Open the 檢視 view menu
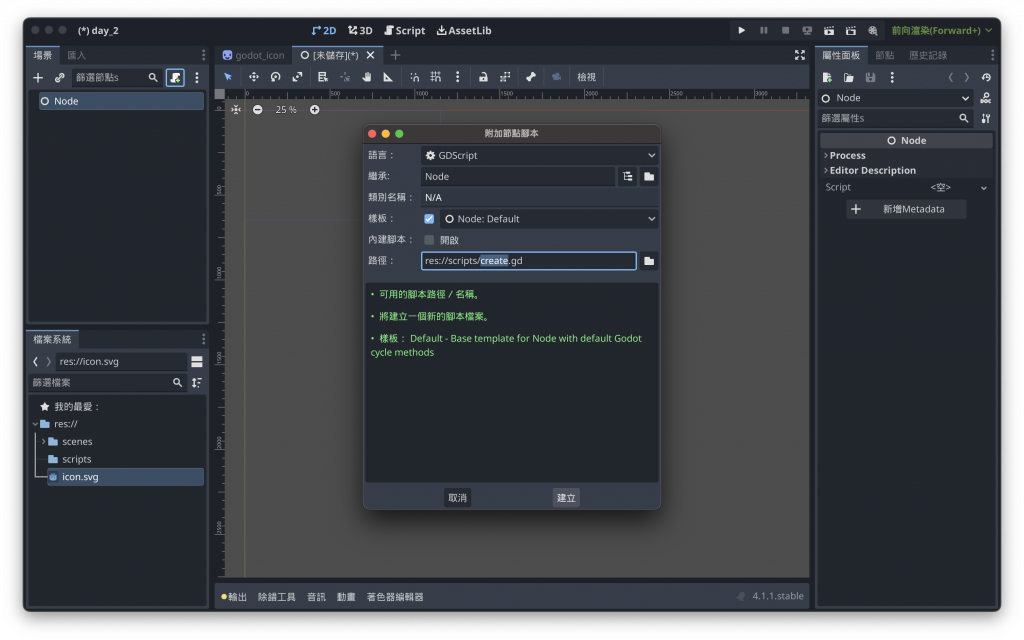Screen dimensions: 1024x640 (586, 77)
